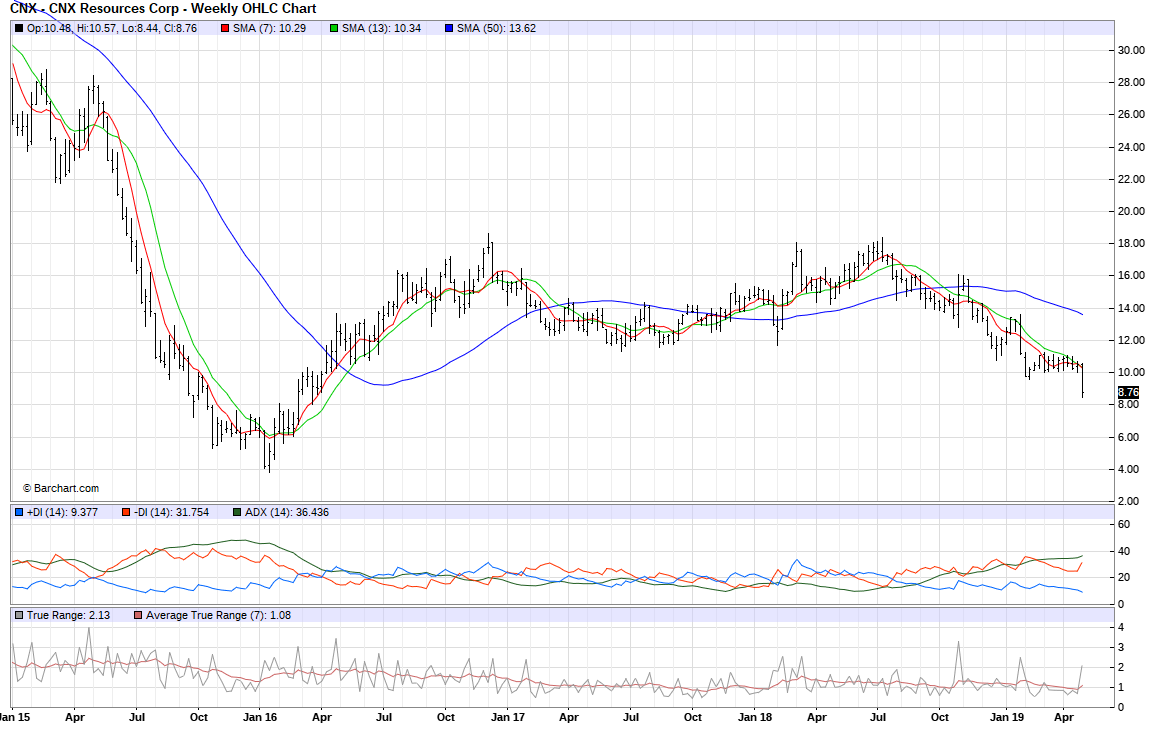The height and width of the screenshot is (748, 1156).
Task: Click the 'Average True Range (7): 1.08' label
Action: pos(218,615)
